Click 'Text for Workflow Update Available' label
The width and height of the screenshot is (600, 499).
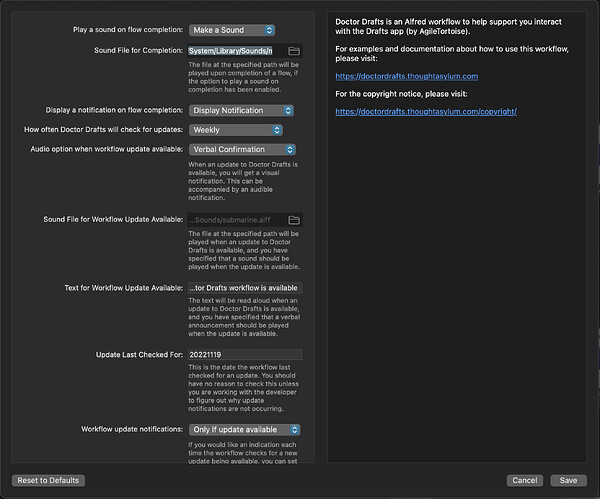click(124, 288)
